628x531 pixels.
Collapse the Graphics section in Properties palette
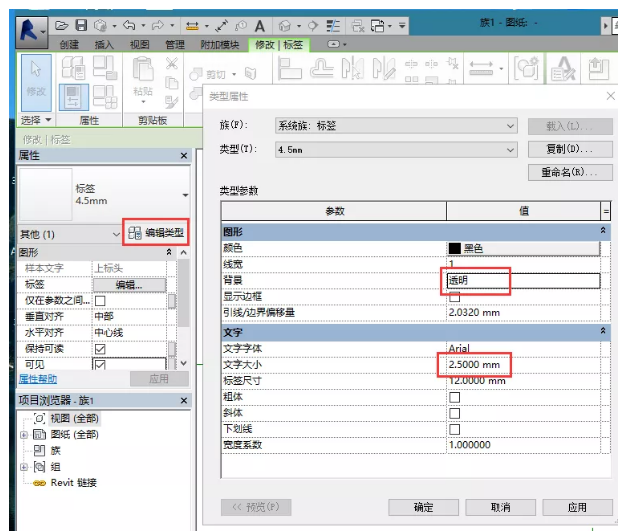(x=169, y=252)
